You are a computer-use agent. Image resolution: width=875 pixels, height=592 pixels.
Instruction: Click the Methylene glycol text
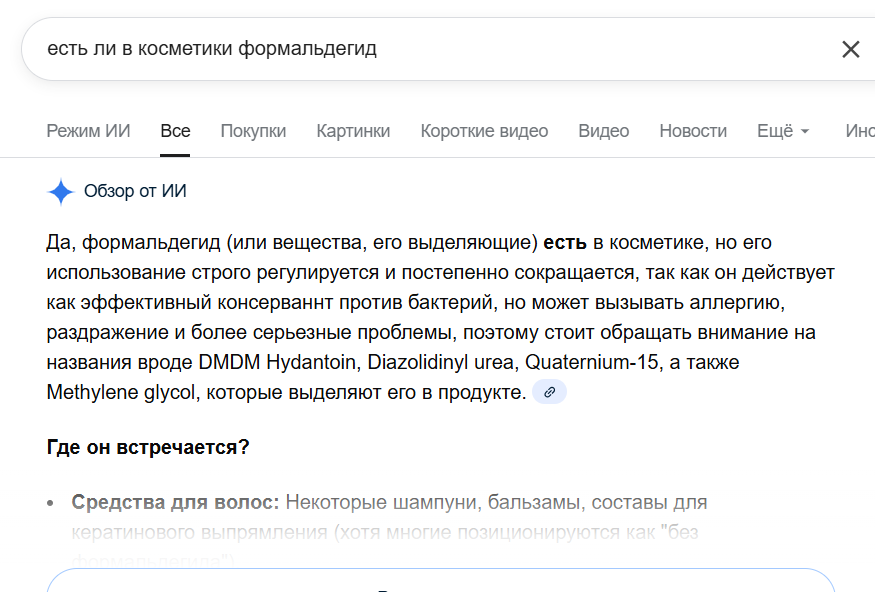click(121, 392)
